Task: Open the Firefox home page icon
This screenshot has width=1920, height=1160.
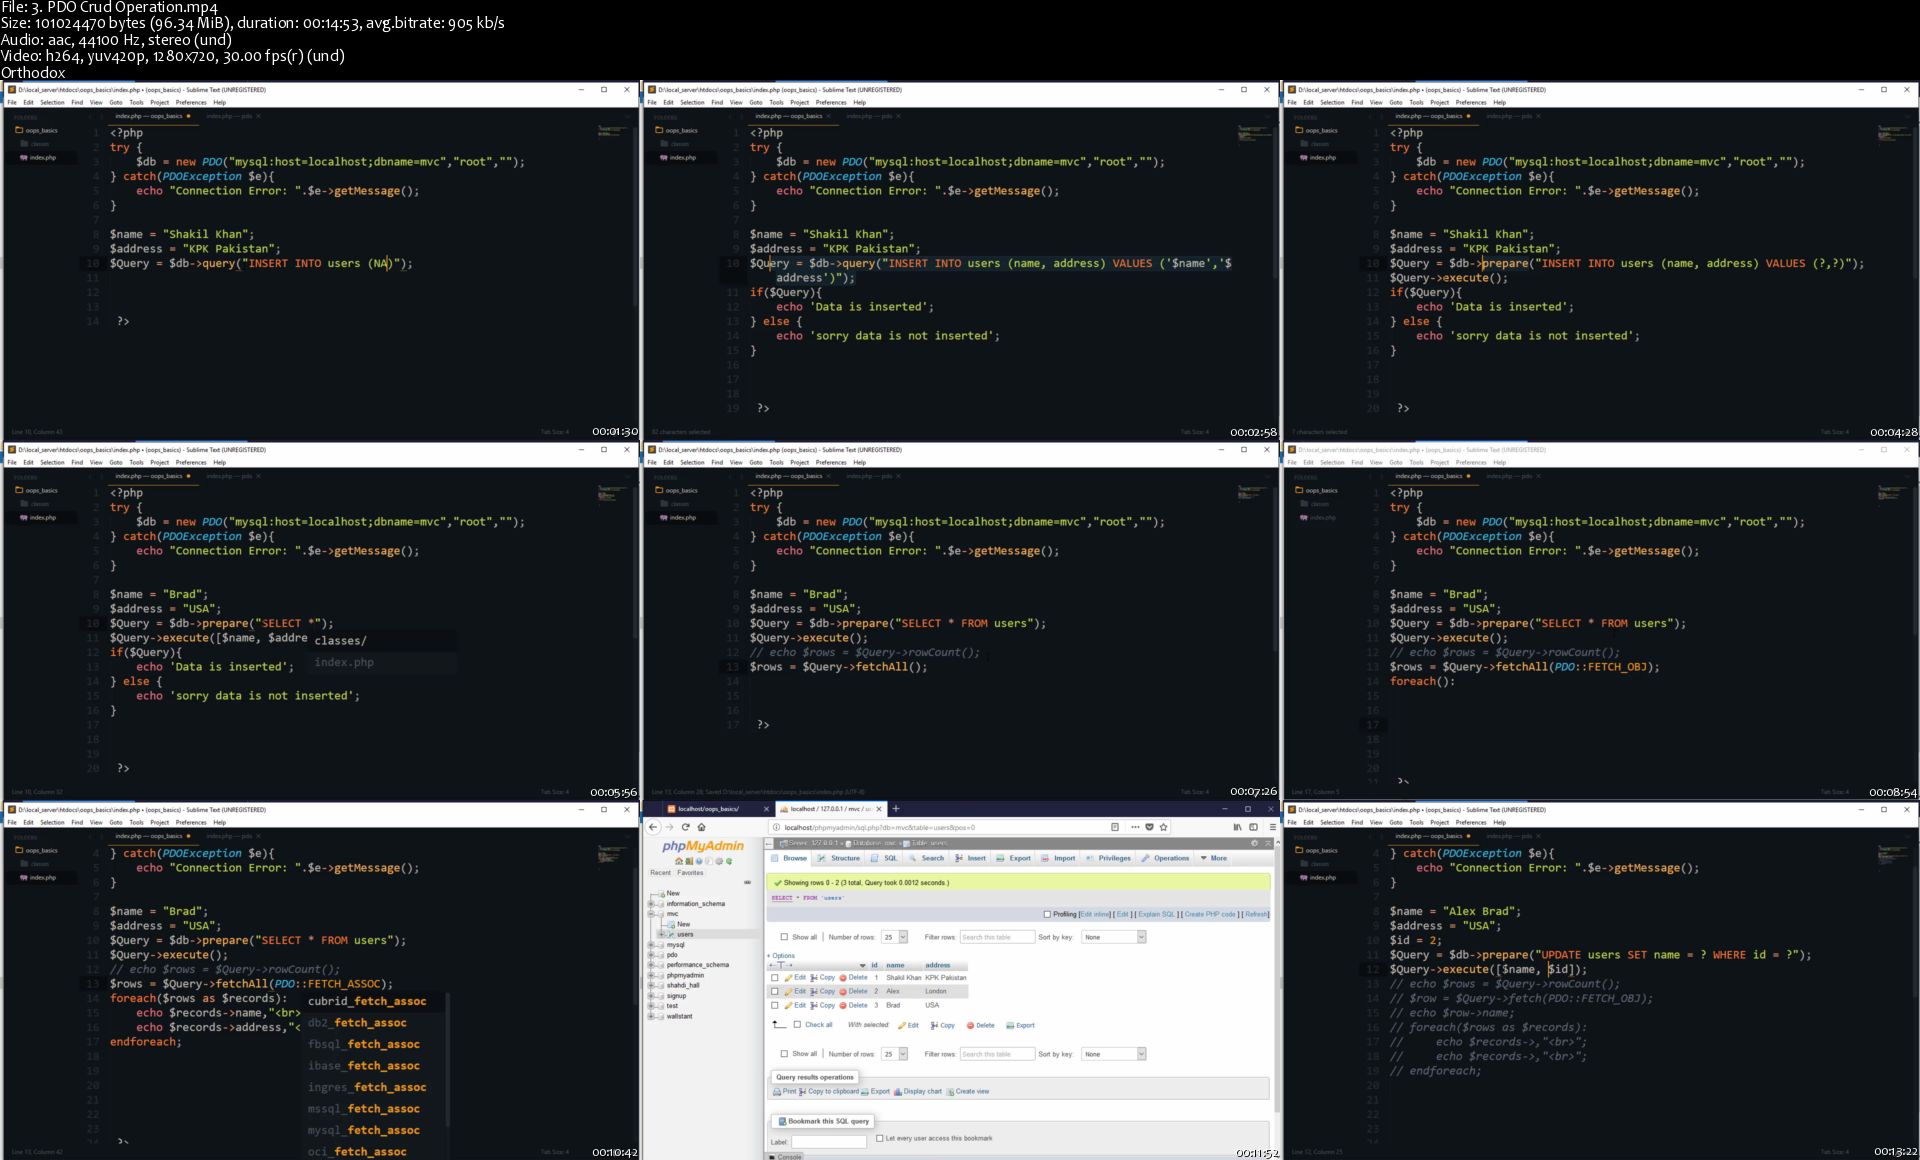Action: coord(702,827)
